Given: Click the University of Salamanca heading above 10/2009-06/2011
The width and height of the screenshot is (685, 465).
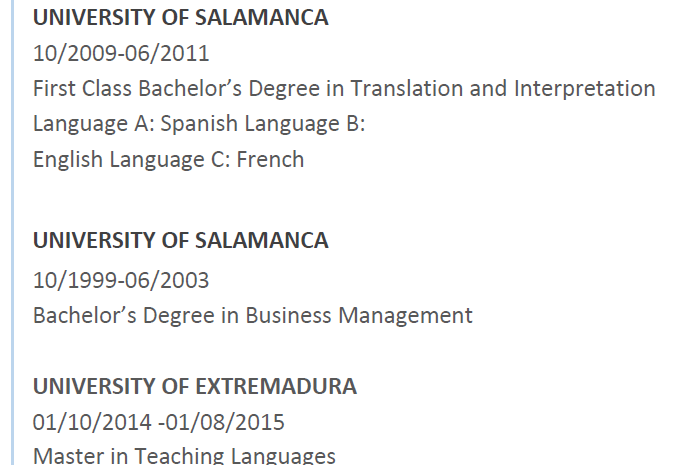Looking at the screenshot, I should pos(180,18).
